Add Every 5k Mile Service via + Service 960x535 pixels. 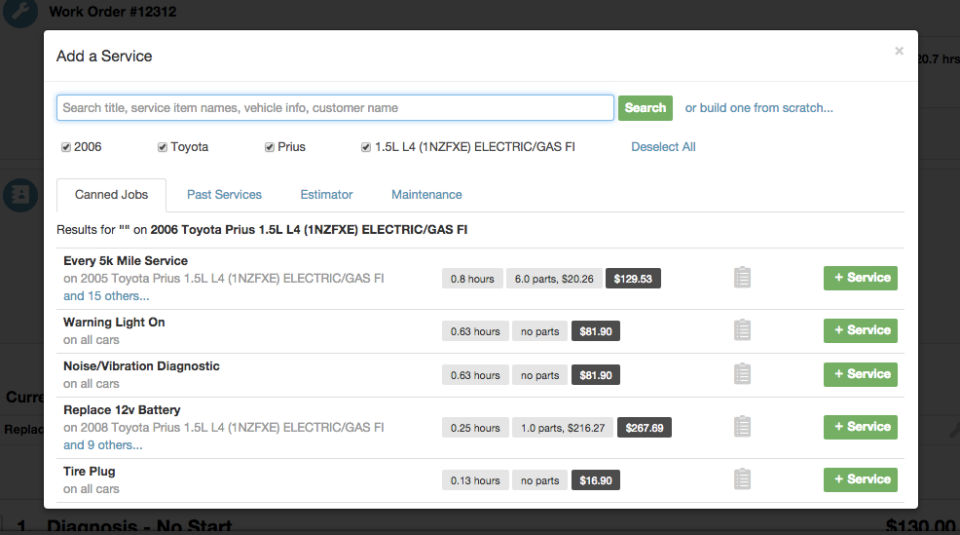[x=860, y=278]
